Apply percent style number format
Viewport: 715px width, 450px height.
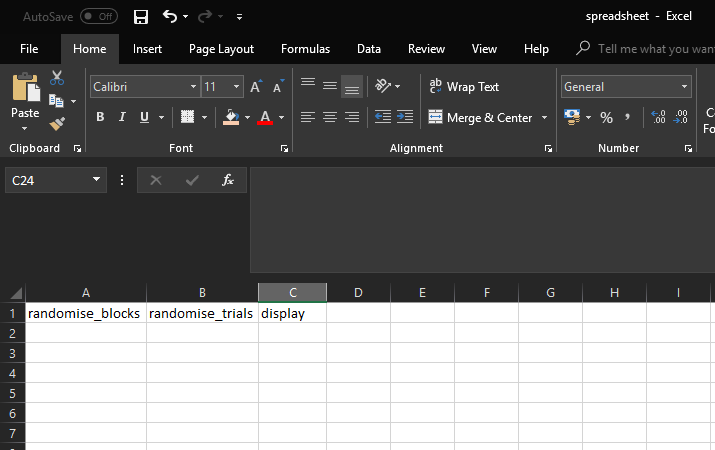point(606,118)
